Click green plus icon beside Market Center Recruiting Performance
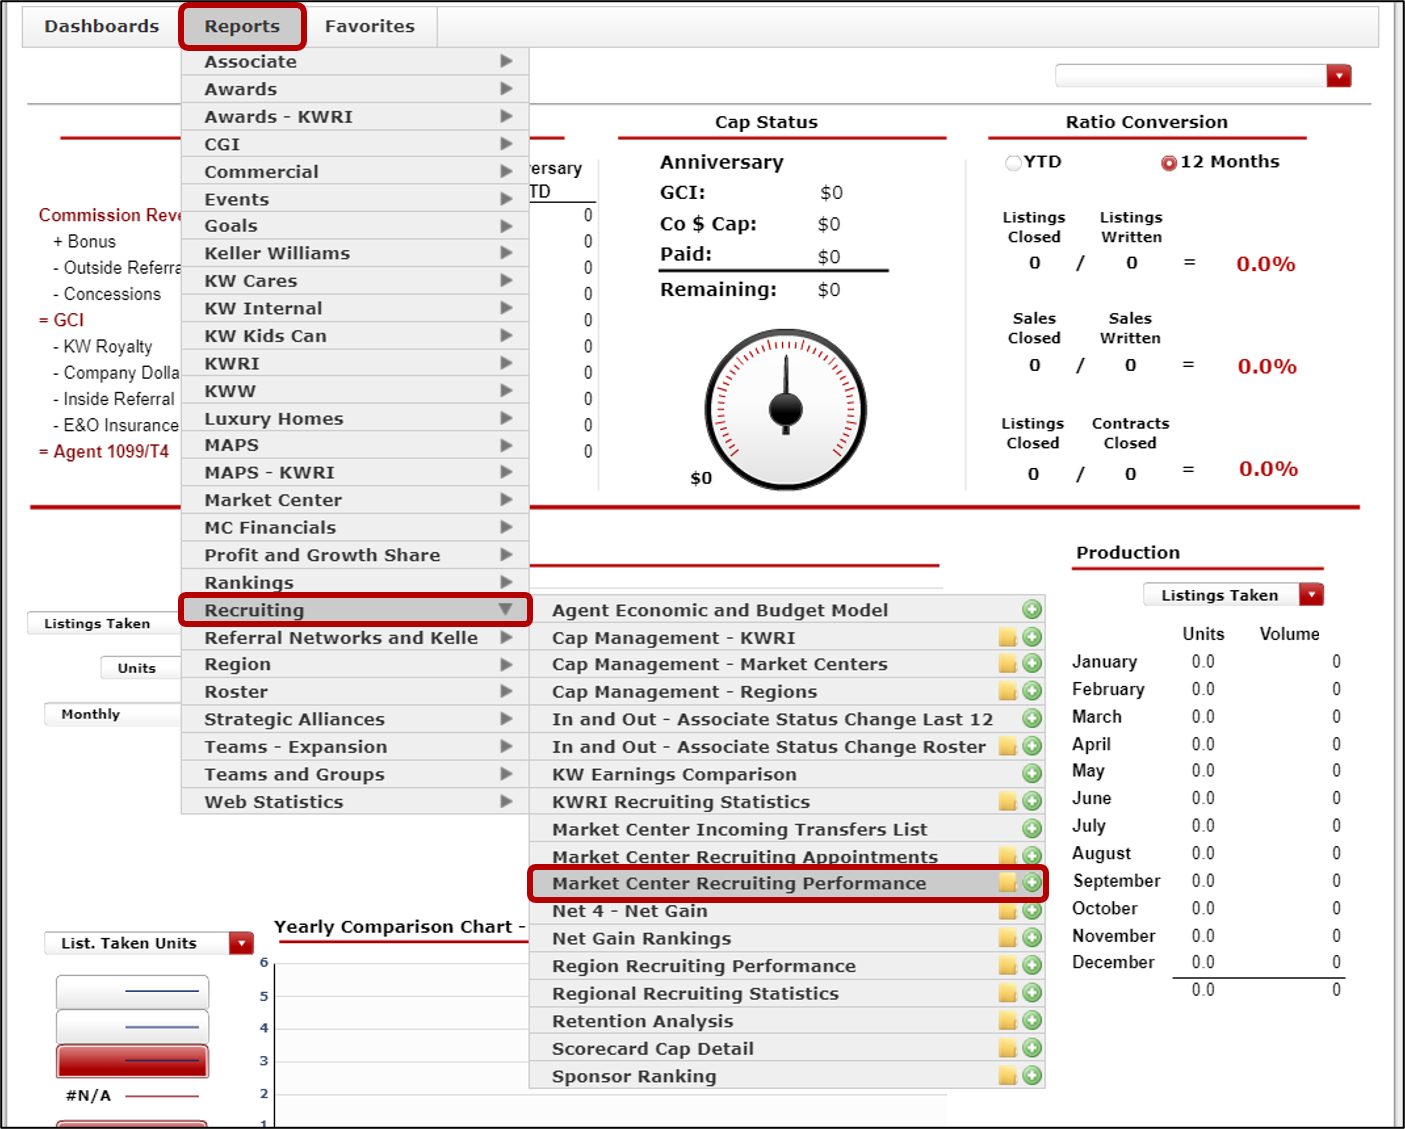 point(1032,883)
